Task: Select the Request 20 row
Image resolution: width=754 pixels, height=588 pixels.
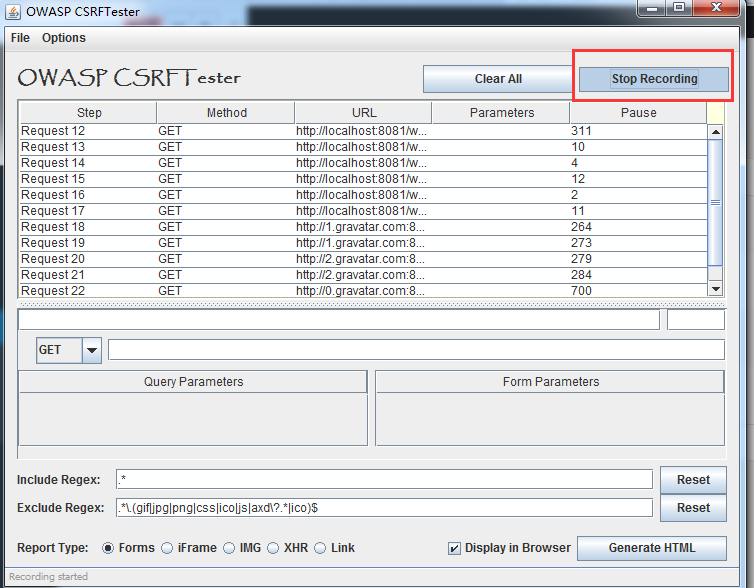Action: [x=363, y=259]
